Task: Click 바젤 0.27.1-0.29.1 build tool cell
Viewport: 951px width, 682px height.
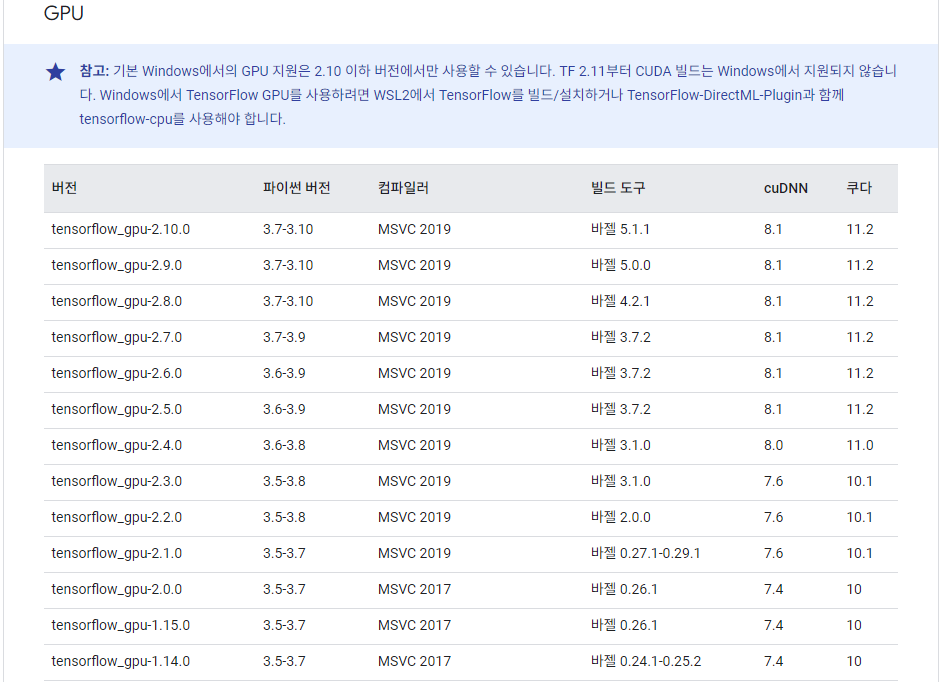Action: pos(645,553)
